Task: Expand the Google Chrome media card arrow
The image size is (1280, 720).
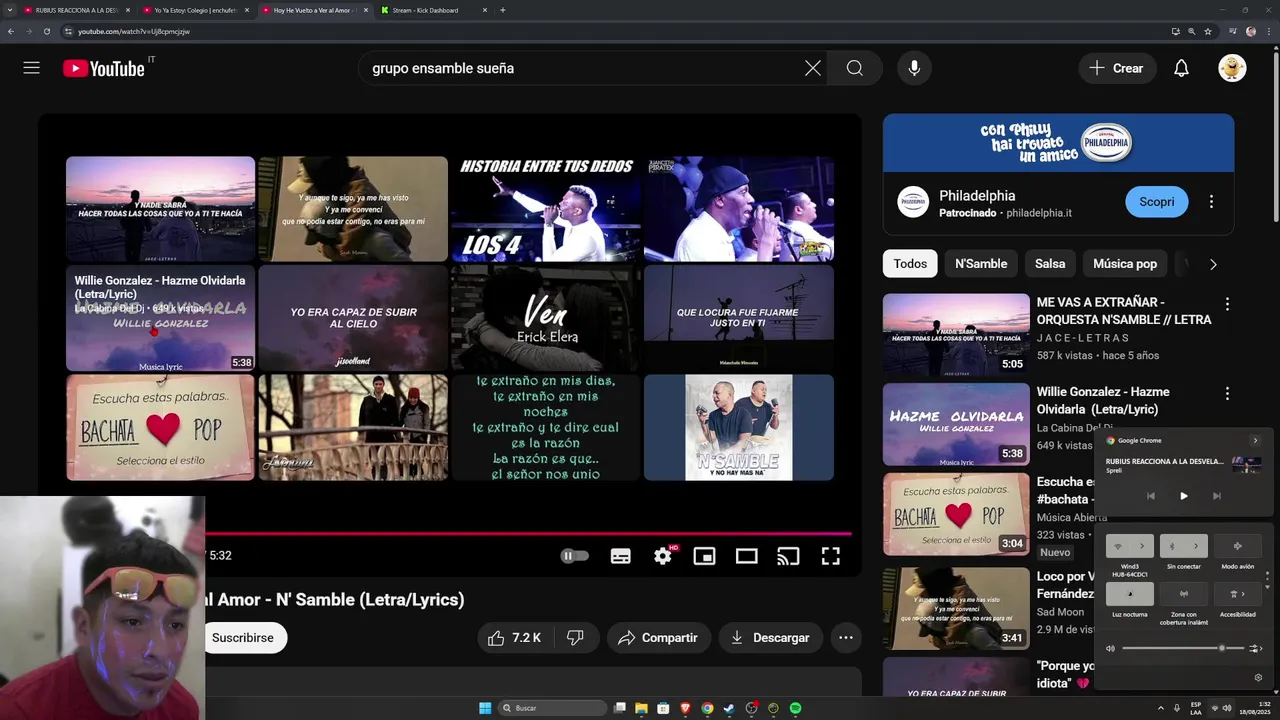Action: point(1255,440)
